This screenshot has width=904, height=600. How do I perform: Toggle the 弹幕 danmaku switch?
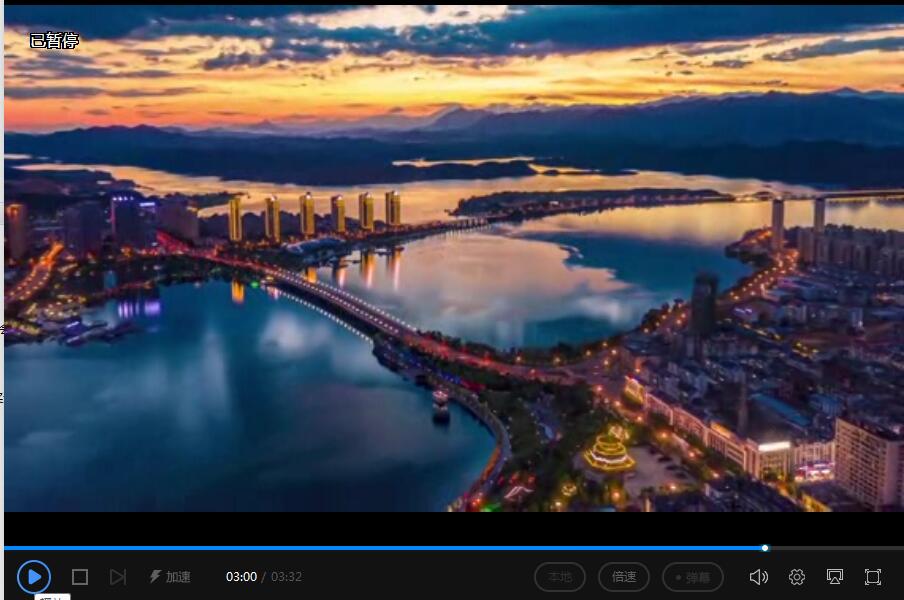[x=692, y=577]
